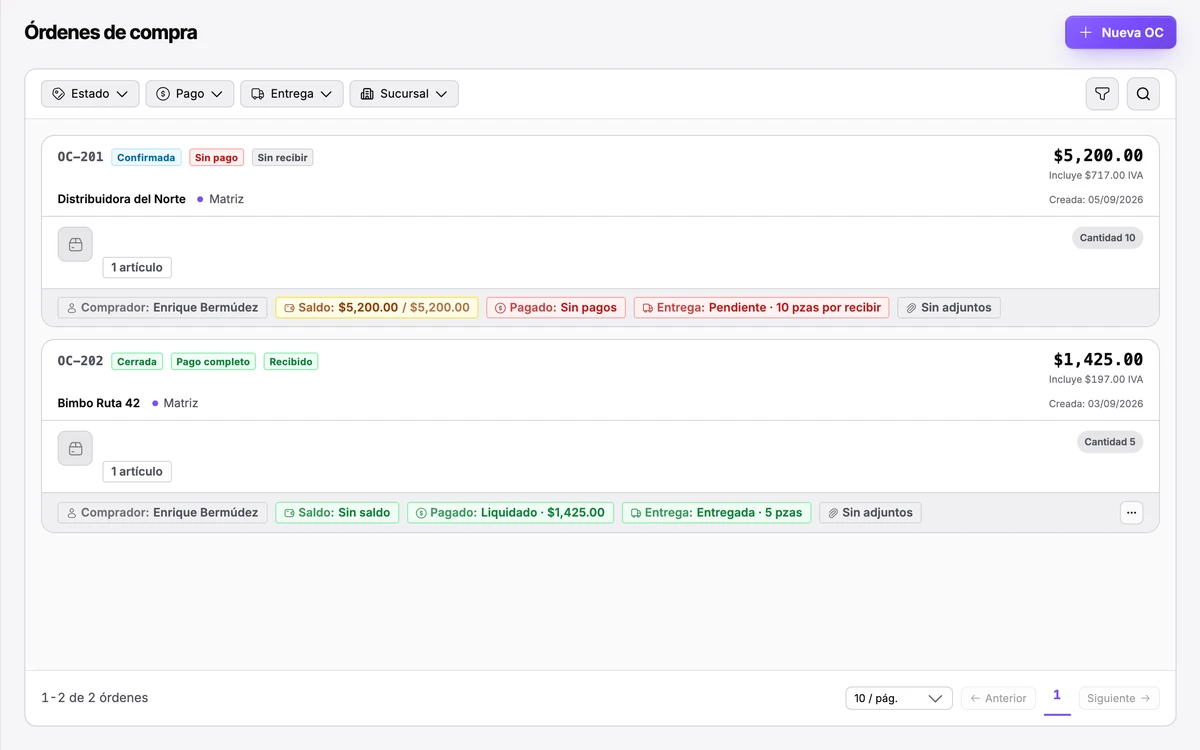Open the Sucursal filter dropdown
The width and height of the screenshot is (1200, 750).
point(404,93)
